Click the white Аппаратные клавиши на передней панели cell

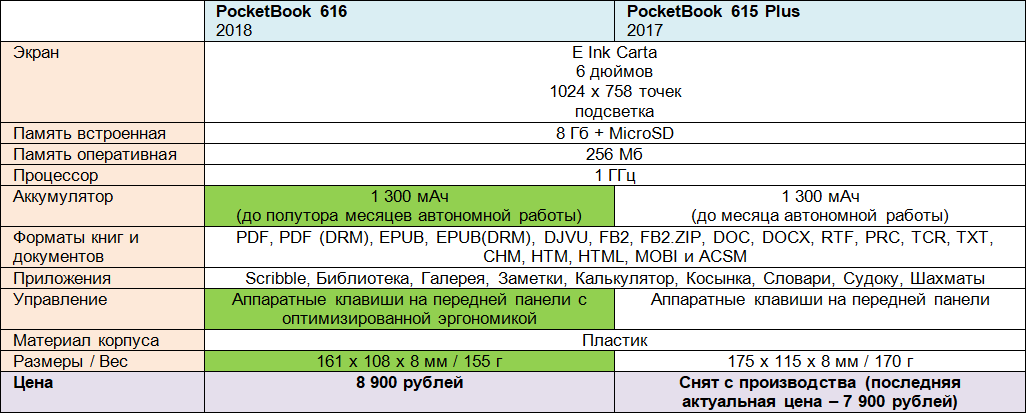point(820,309)
